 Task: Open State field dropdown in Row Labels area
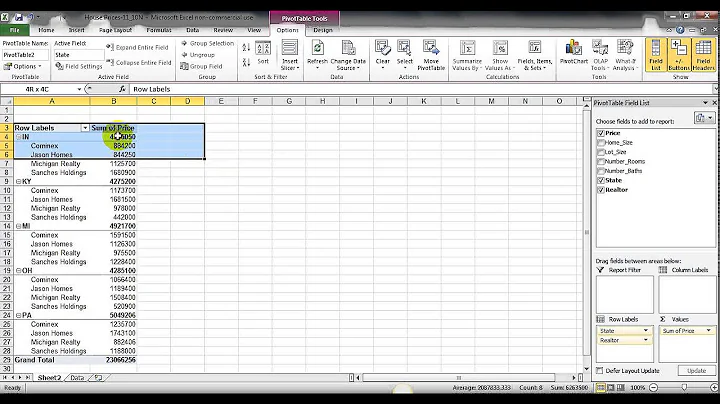(x=646, y=331)
